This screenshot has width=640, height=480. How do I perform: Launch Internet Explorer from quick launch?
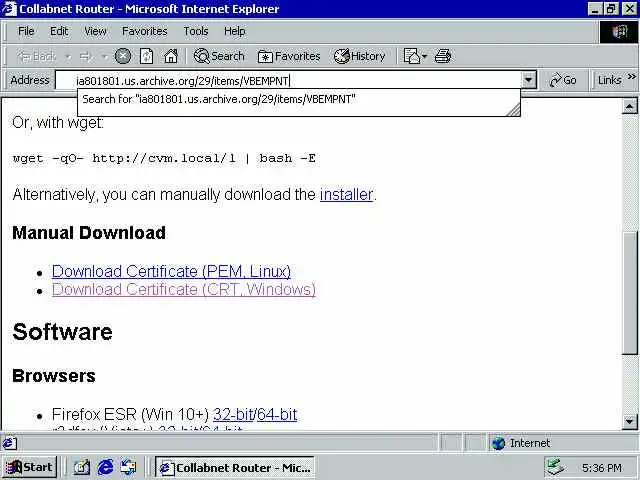[105, 467]
